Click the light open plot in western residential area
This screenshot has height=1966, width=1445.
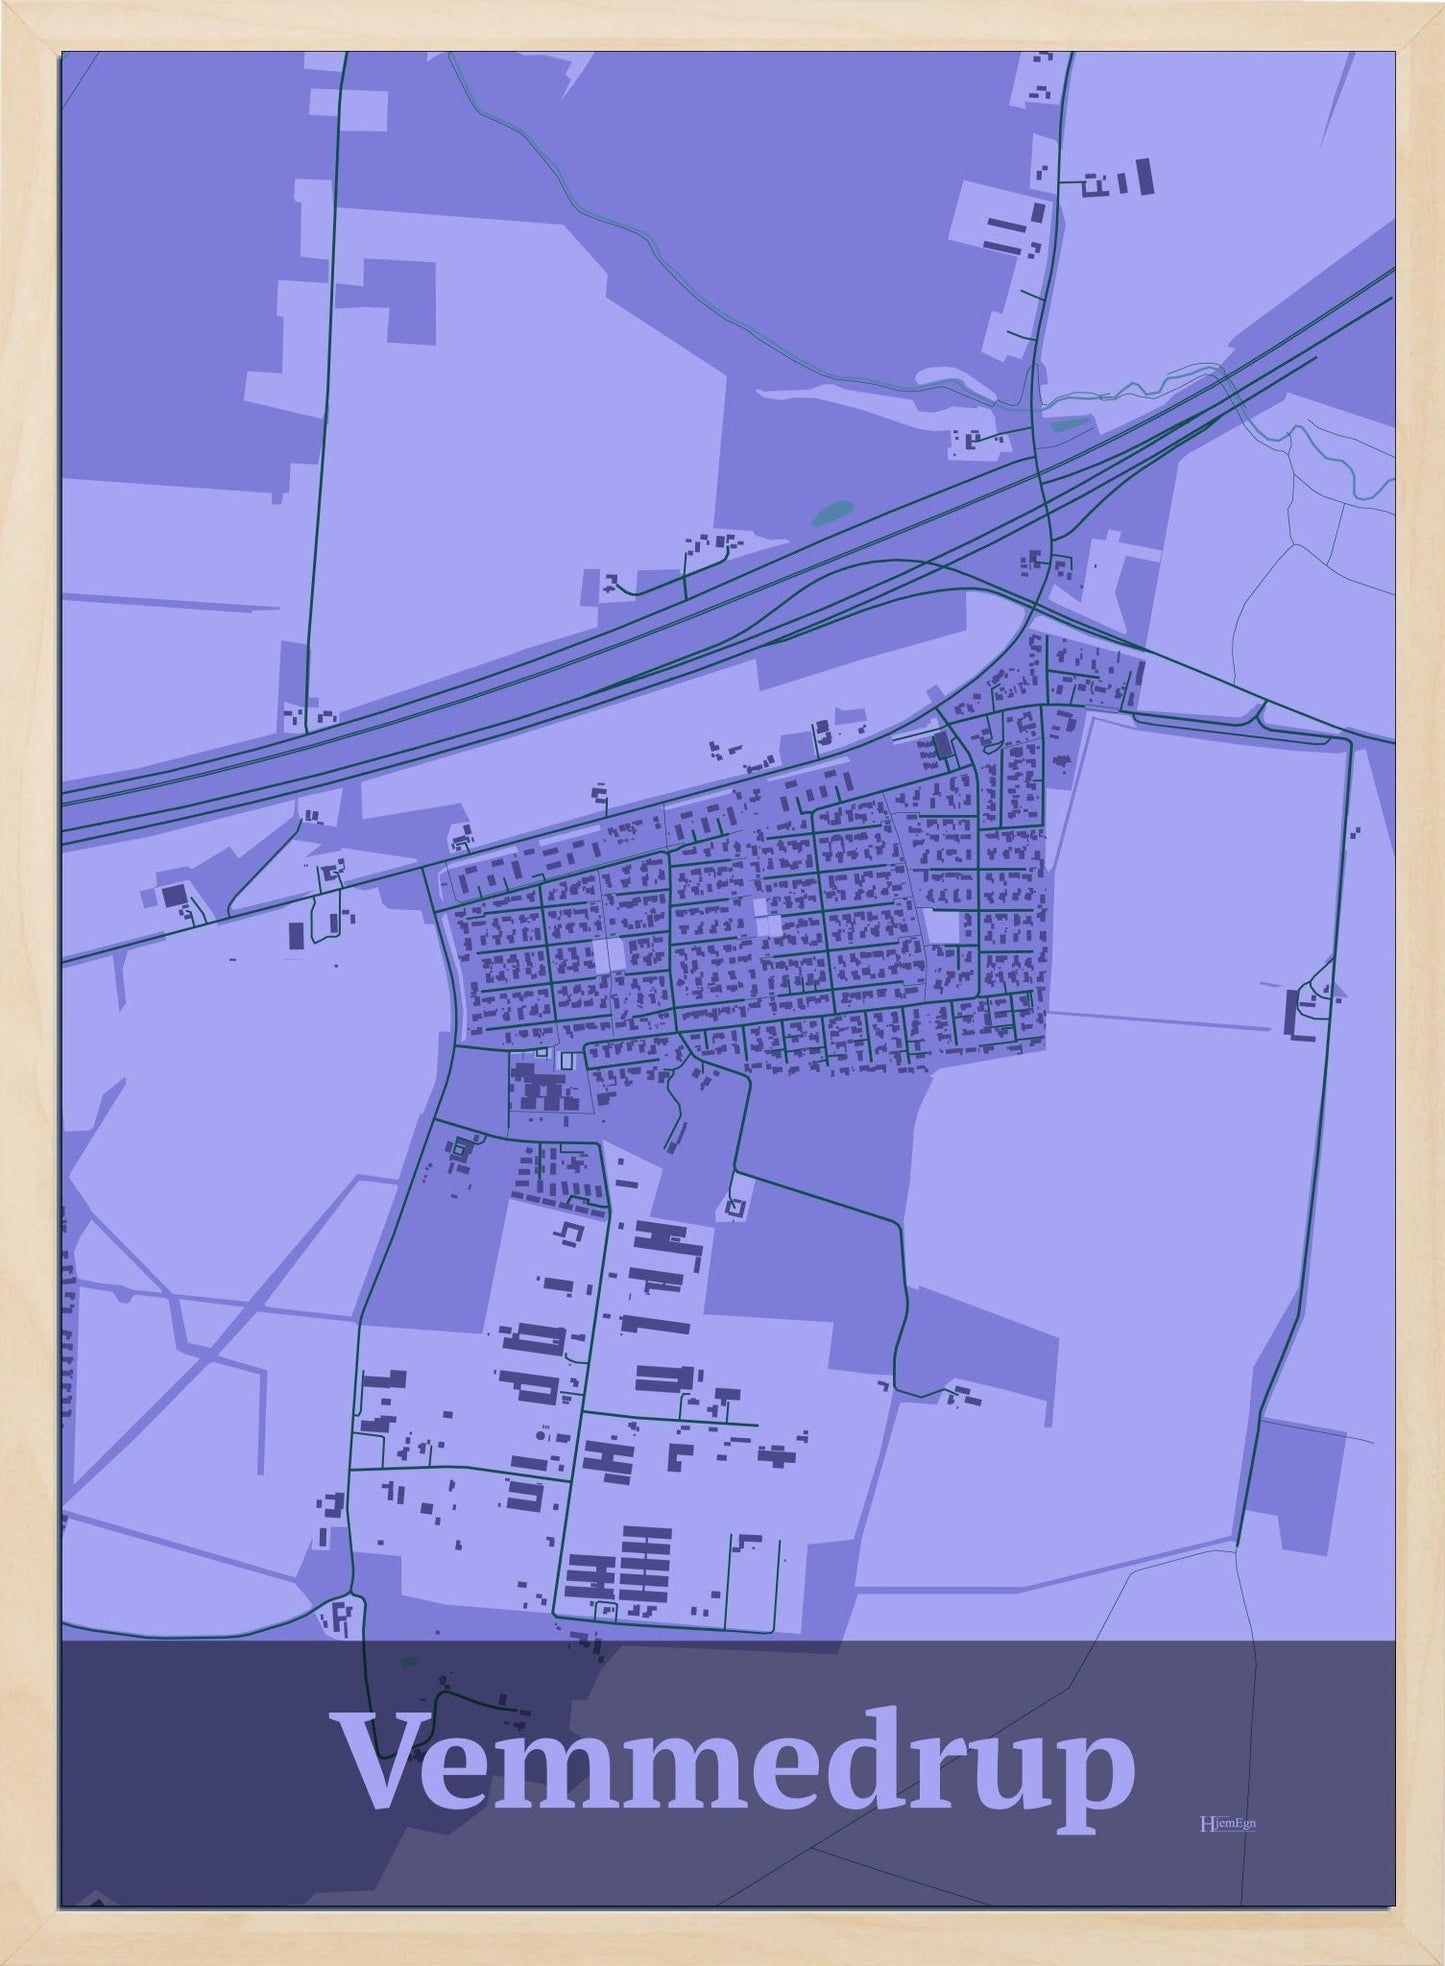(x=608, y=954)
